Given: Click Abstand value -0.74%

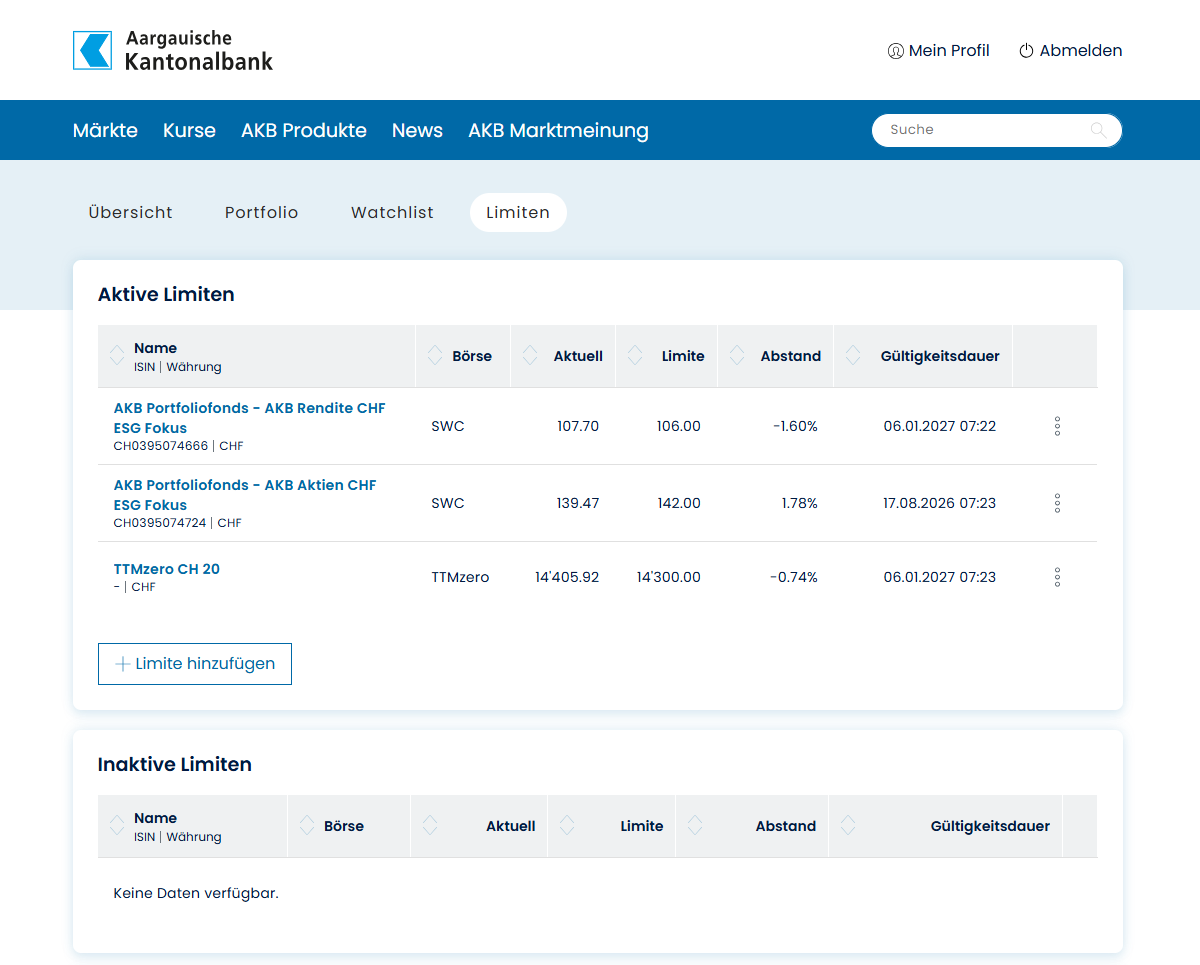Looking at the screenshot, I should coord(794,577).
